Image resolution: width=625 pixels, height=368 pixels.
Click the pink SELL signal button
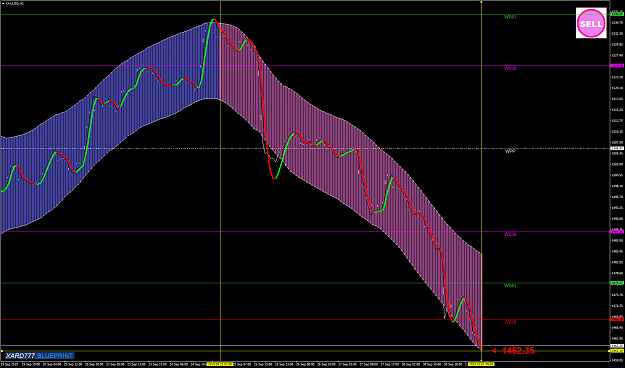click(x=591, y=23)
